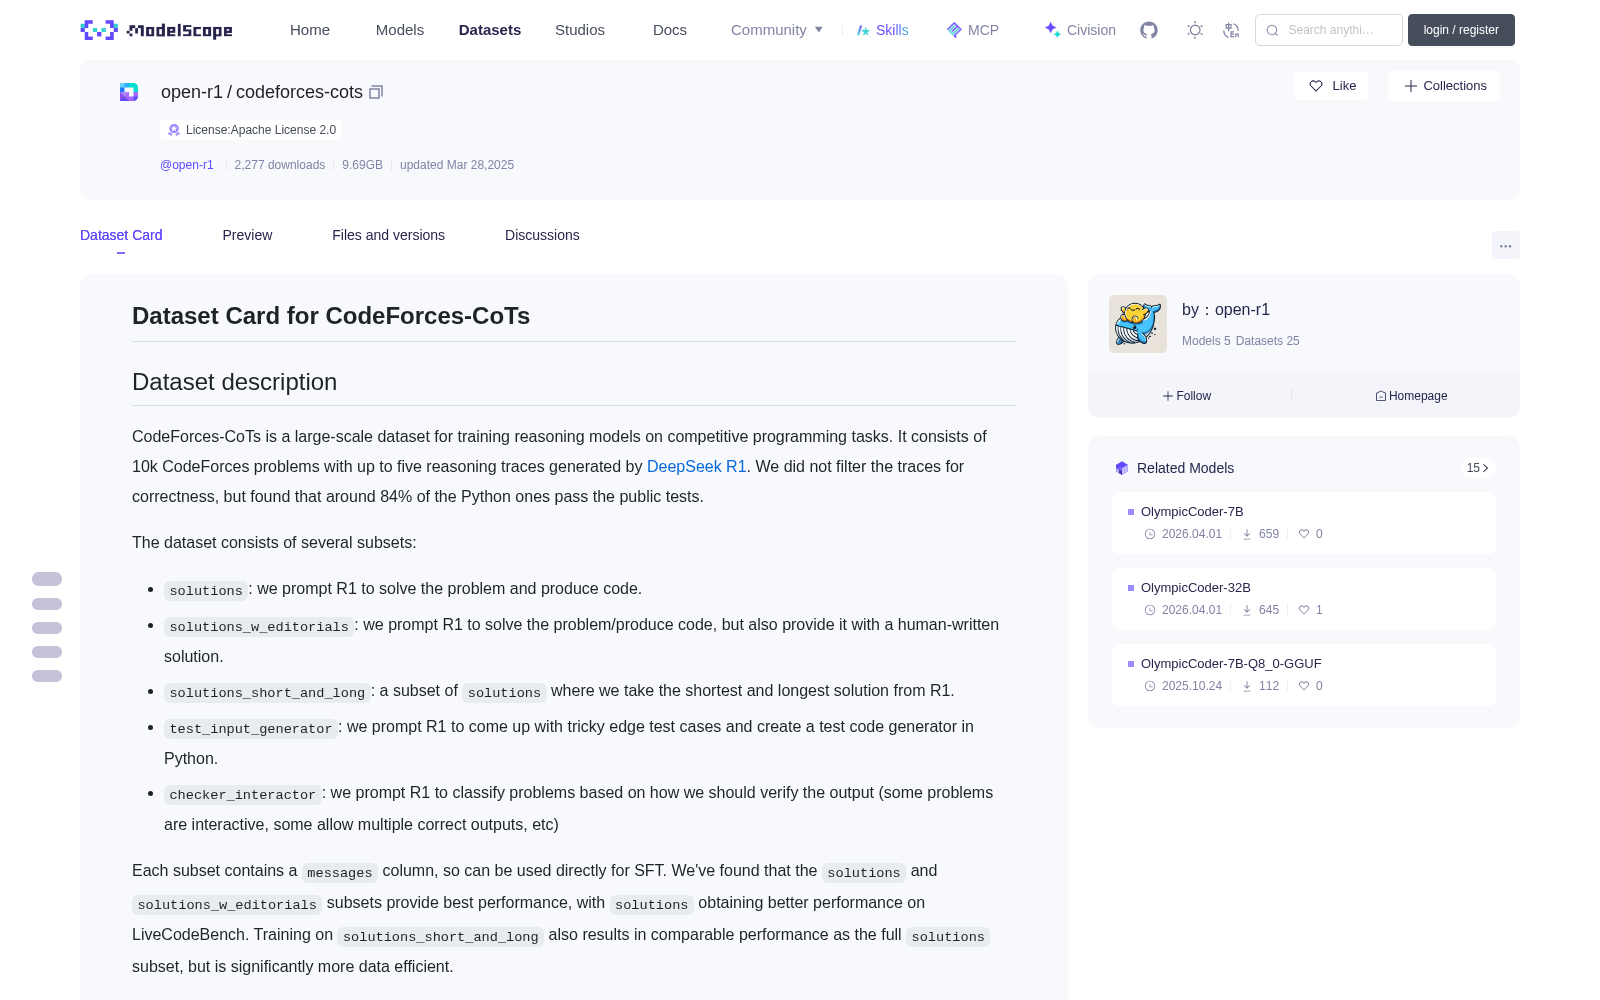The height and width of the screenshot is (1000, 1600).
Task: Follow the open-r1 organization
Action: [1187, 396]
